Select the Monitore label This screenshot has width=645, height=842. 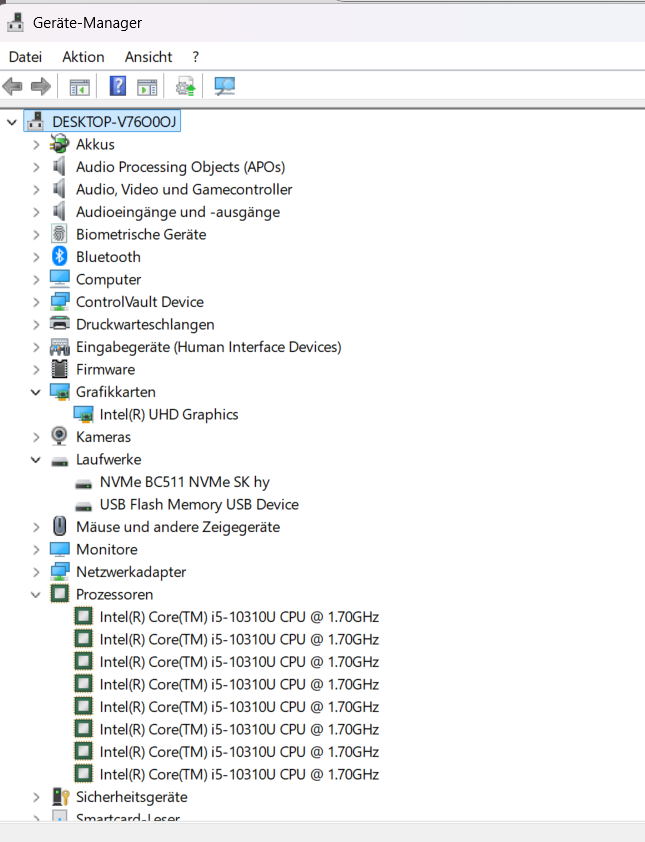106,549
